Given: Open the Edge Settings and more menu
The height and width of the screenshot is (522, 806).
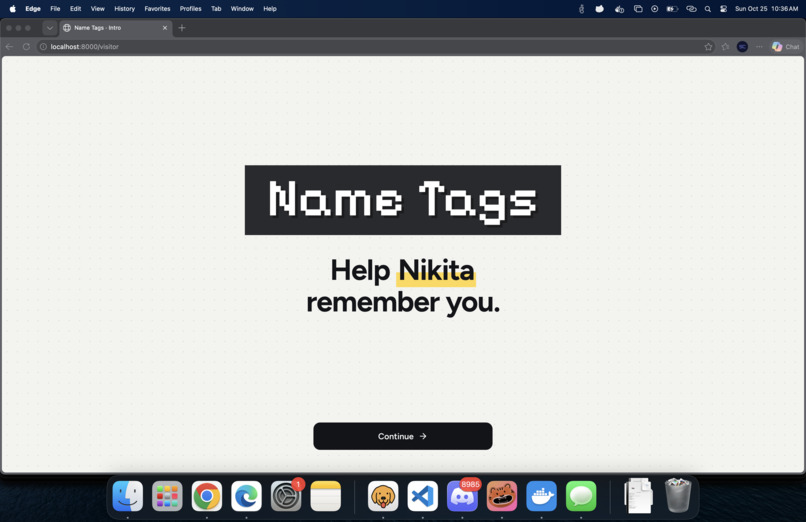Looking at the screenshot, I should tap(759, 47).
